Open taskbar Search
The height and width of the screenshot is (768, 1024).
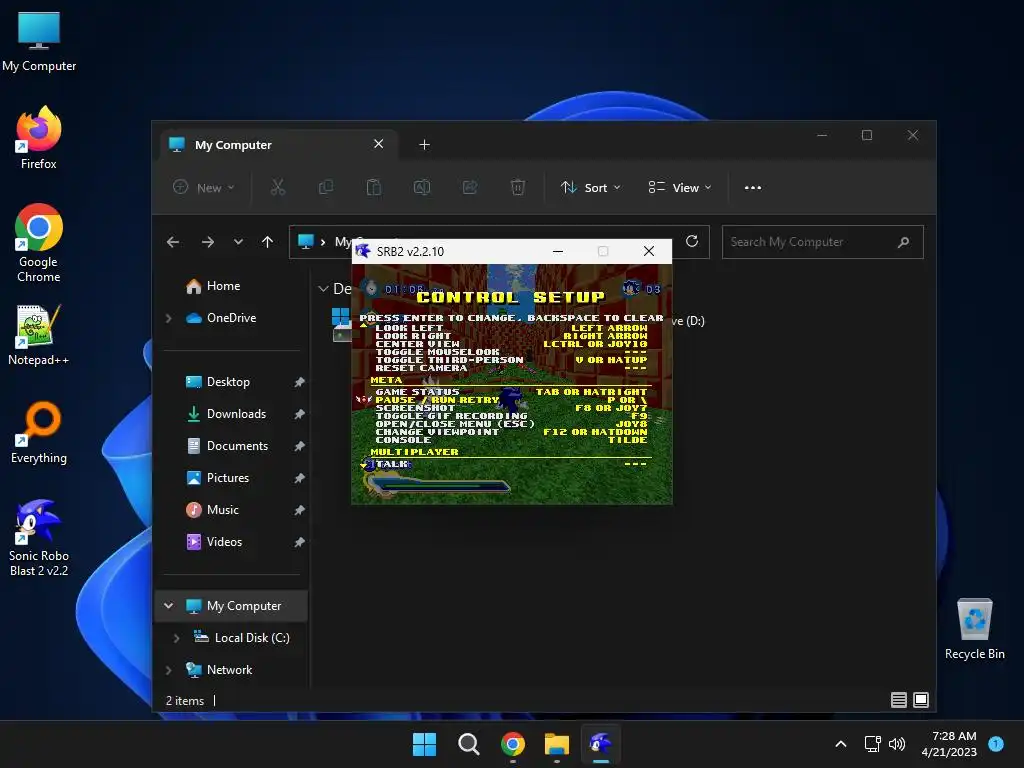point(469,744)
